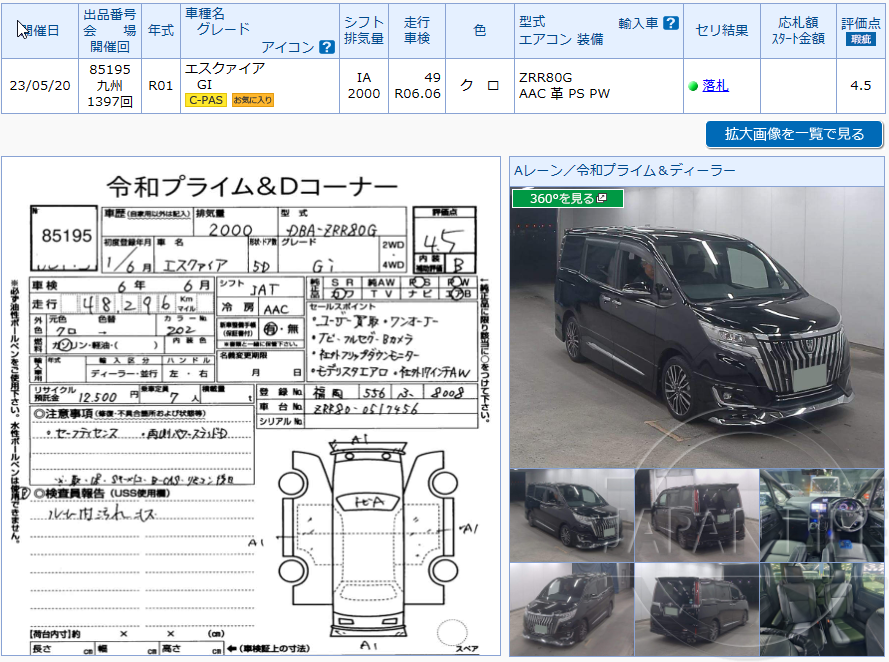889x662 pixels.
Task: Open the help icon beside アイコン column header
Action: point(326,46)
